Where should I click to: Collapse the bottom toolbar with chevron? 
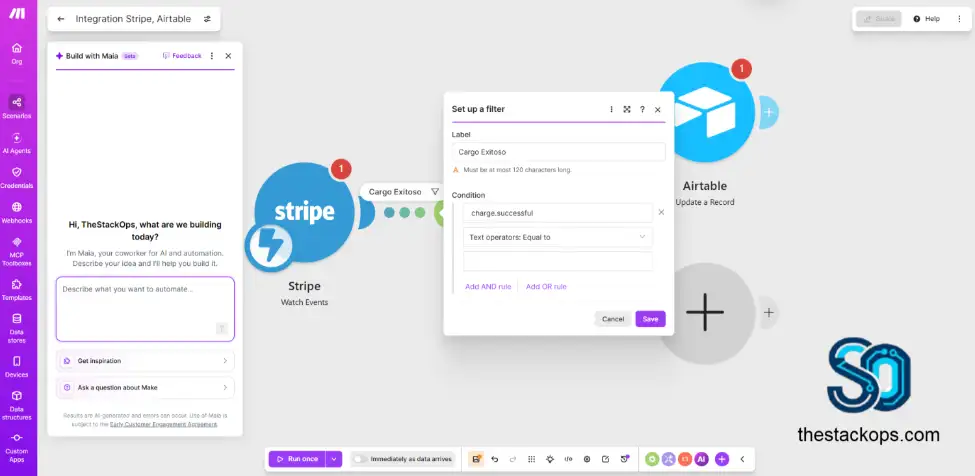point(742,459)
